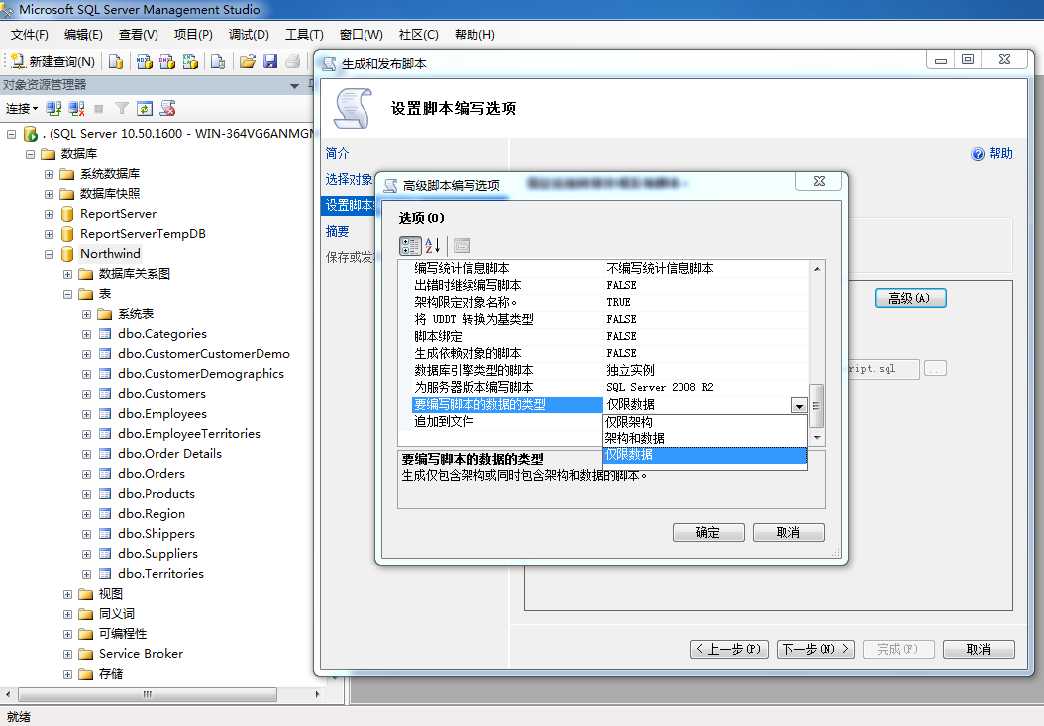Click the SQL Server instance icon in tree
The image size is (1044, 726).
click(31, 134)
